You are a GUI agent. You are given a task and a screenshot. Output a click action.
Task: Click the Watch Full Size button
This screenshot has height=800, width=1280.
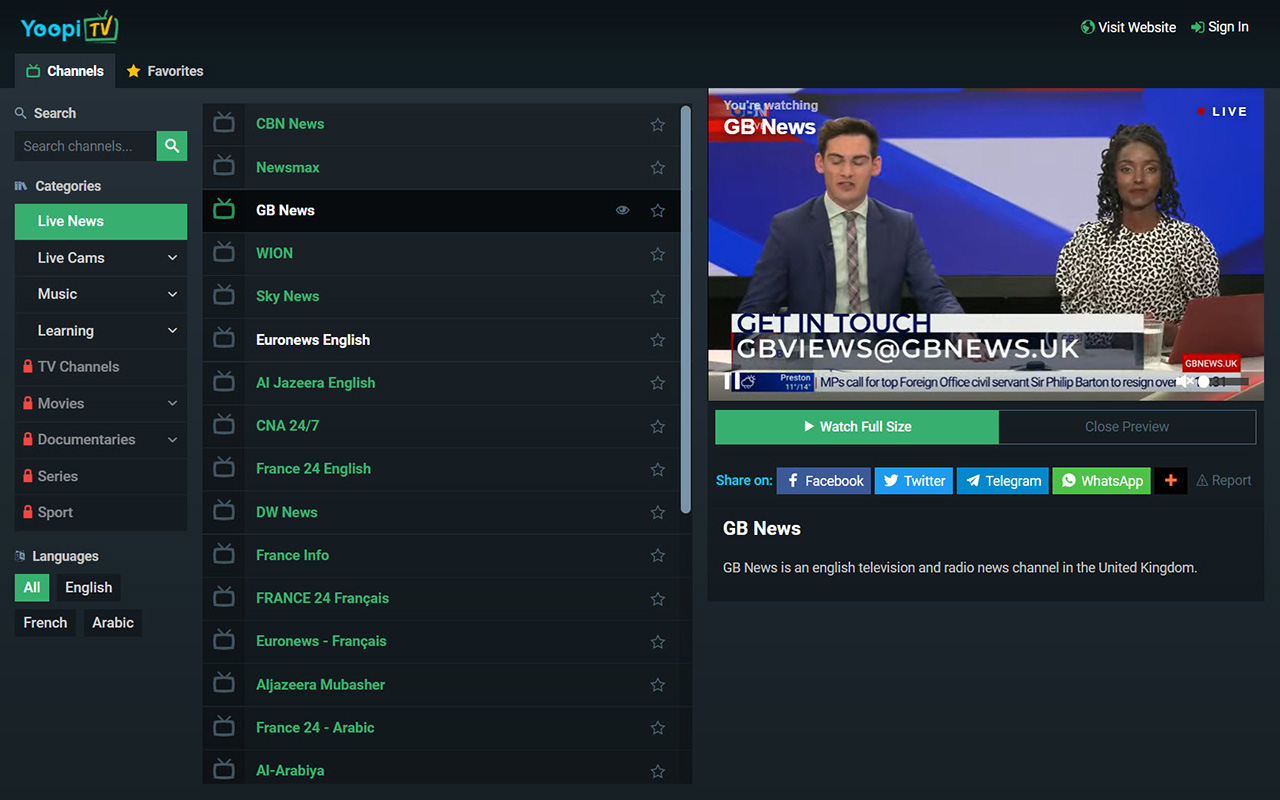(857, 427)
